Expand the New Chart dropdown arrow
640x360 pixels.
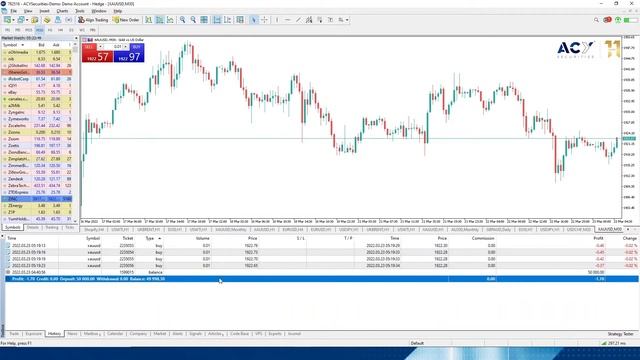[x=13, y=20]
